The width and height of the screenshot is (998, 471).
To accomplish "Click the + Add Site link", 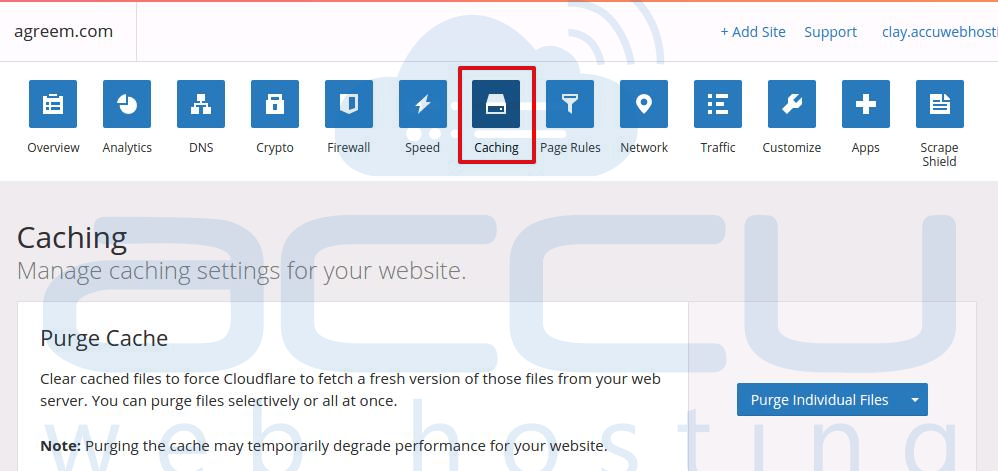I will click(x=753, y=32).
